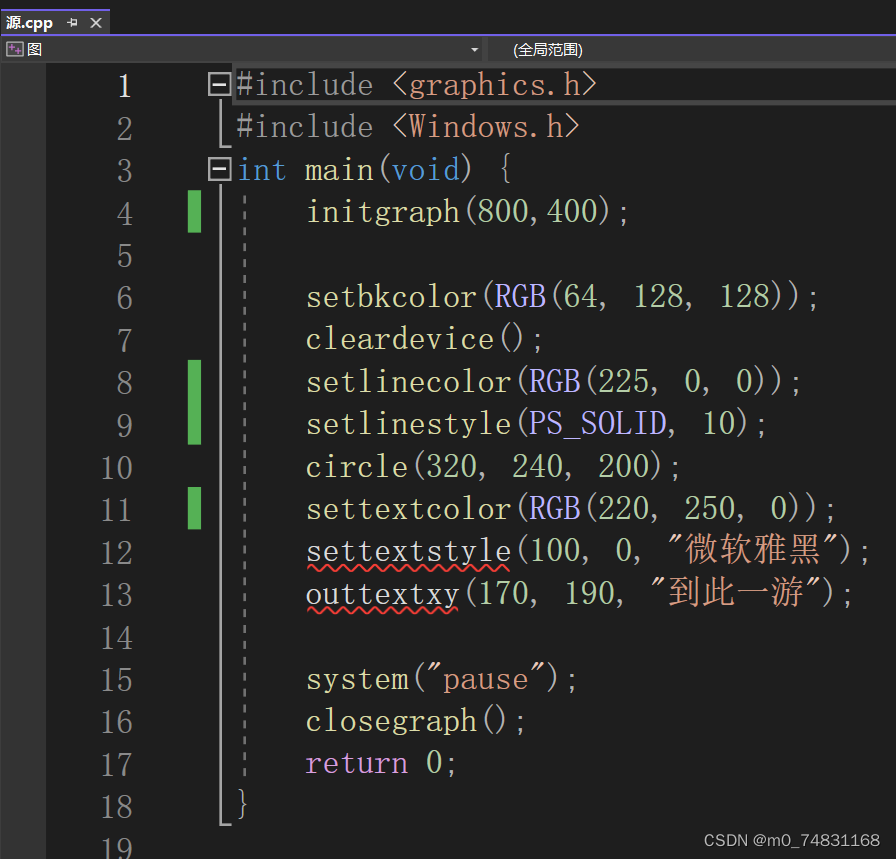This screenshot has height=859, width=896.
Task: Click the PS_SOLID constant
Action: click(x=597, y=424)
